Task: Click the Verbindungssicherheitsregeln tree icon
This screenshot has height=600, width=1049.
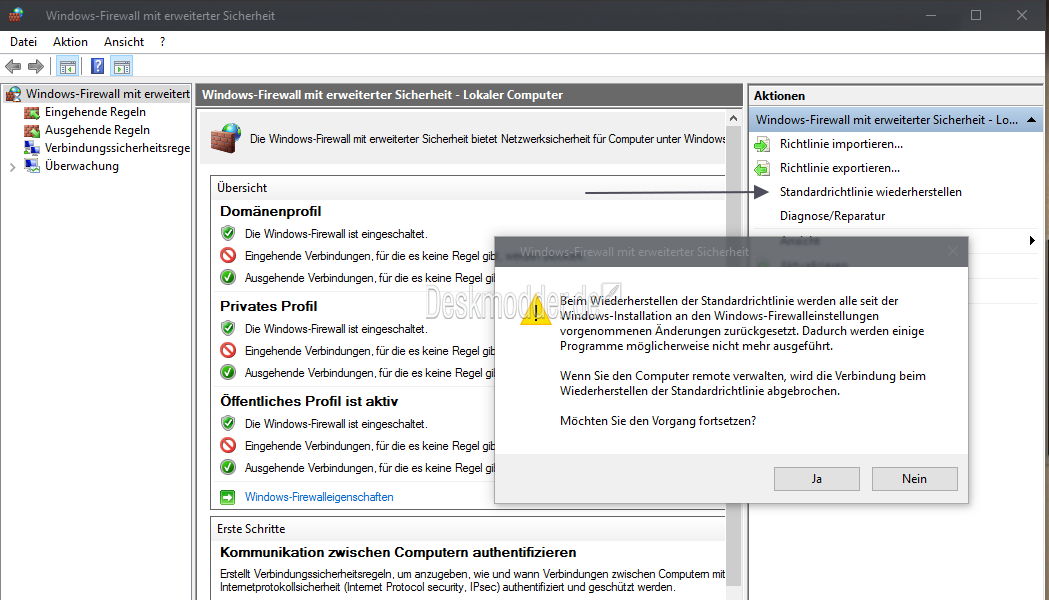Action: (x=31, y=148)
